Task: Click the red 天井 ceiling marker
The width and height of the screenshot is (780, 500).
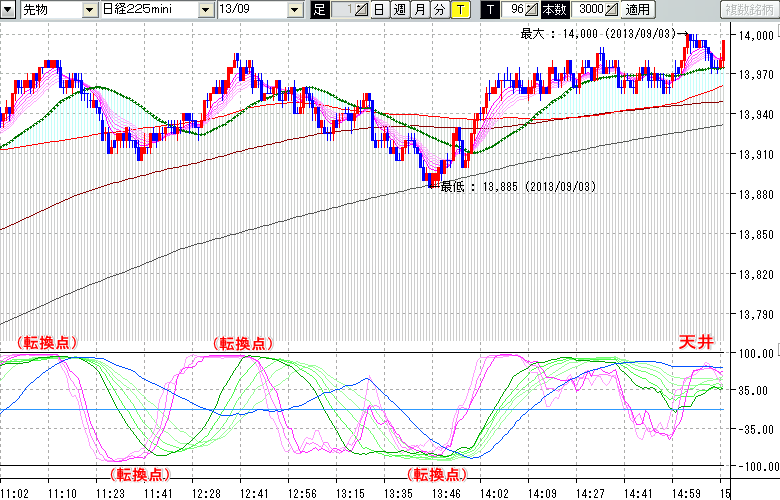Action: click(x=697, y=342)
